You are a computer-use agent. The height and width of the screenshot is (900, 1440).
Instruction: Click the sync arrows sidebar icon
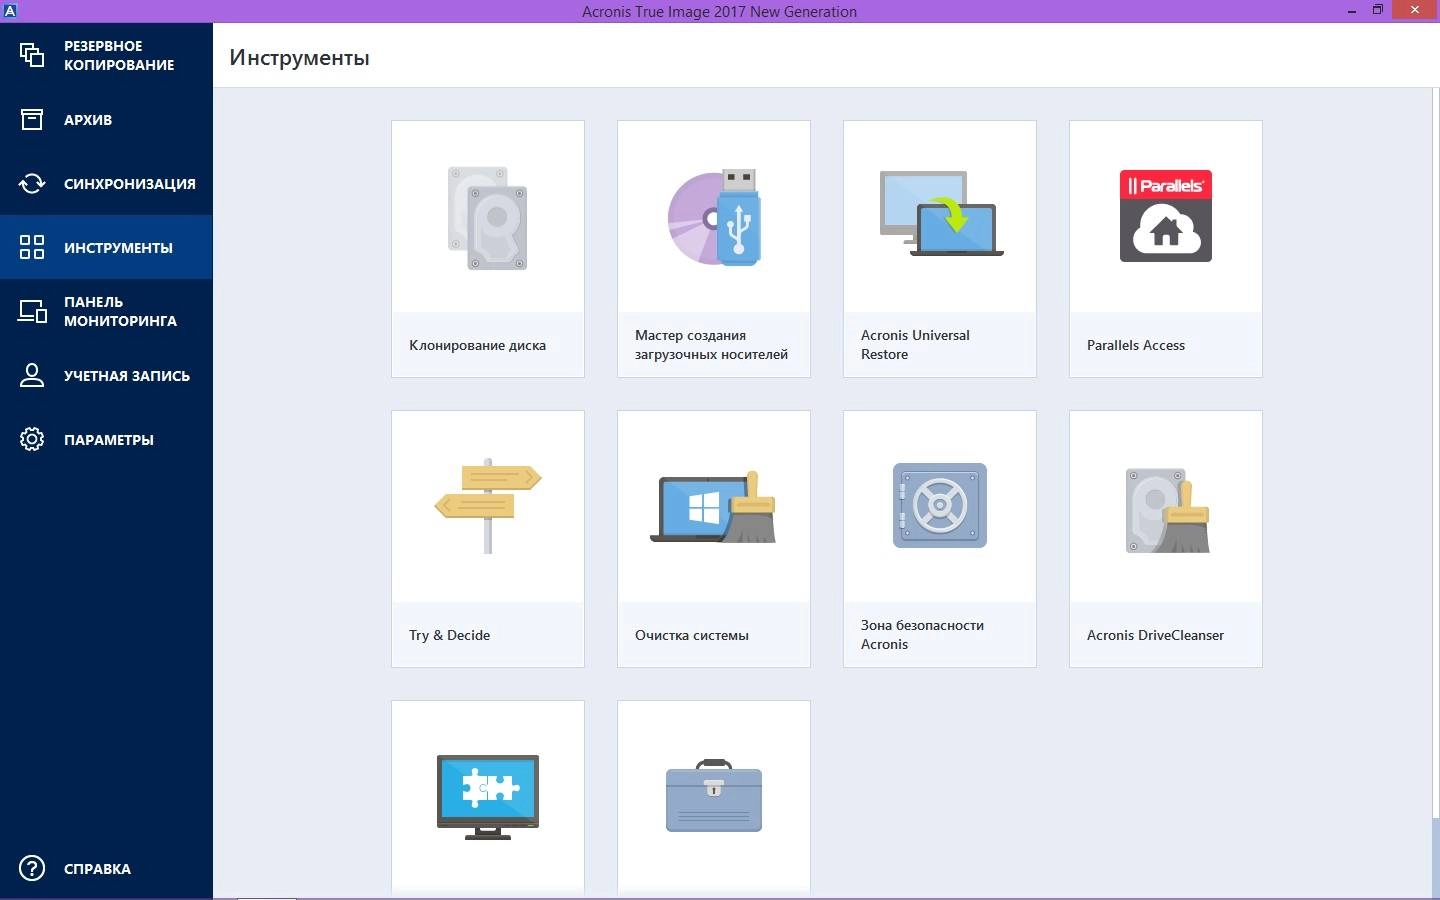point(32,183)
